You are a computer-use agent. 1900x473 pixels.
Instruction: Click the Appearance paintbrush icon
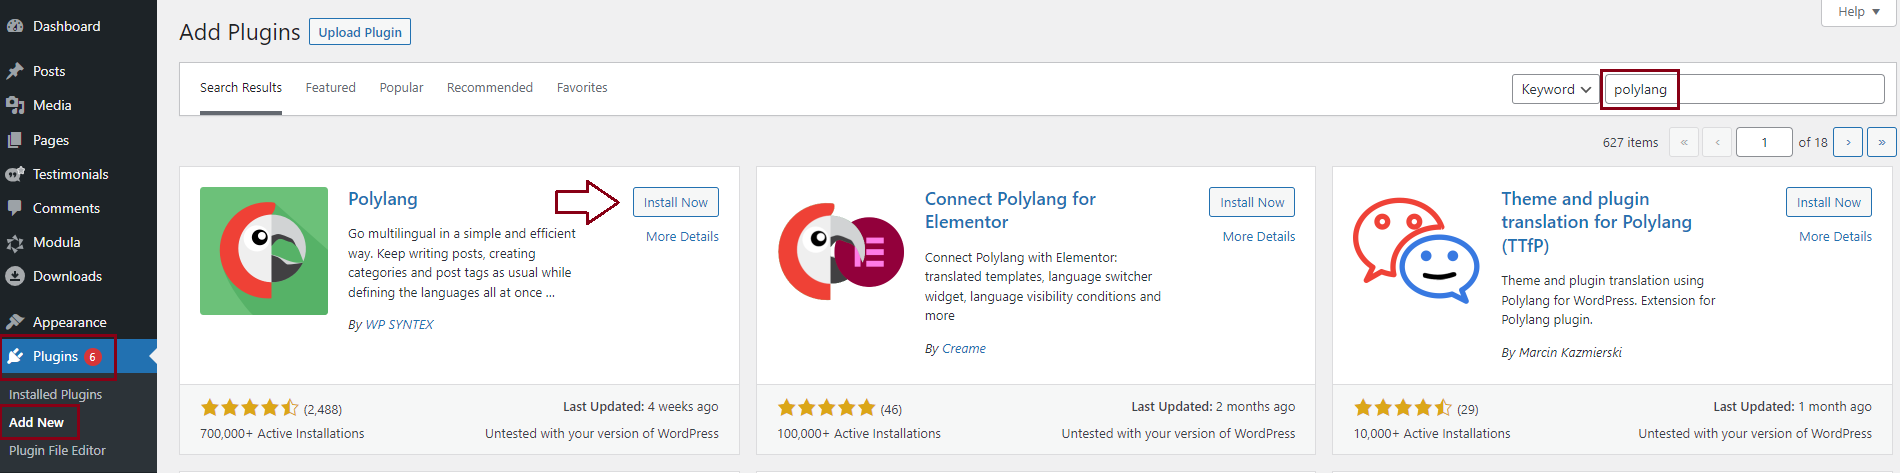pos(15,322)
